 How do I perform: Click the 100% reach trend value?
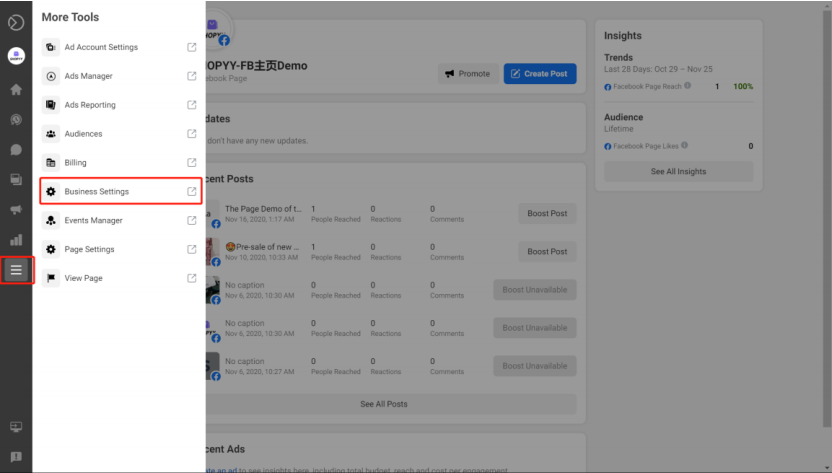pyautogui.click(x=743, y=86)
